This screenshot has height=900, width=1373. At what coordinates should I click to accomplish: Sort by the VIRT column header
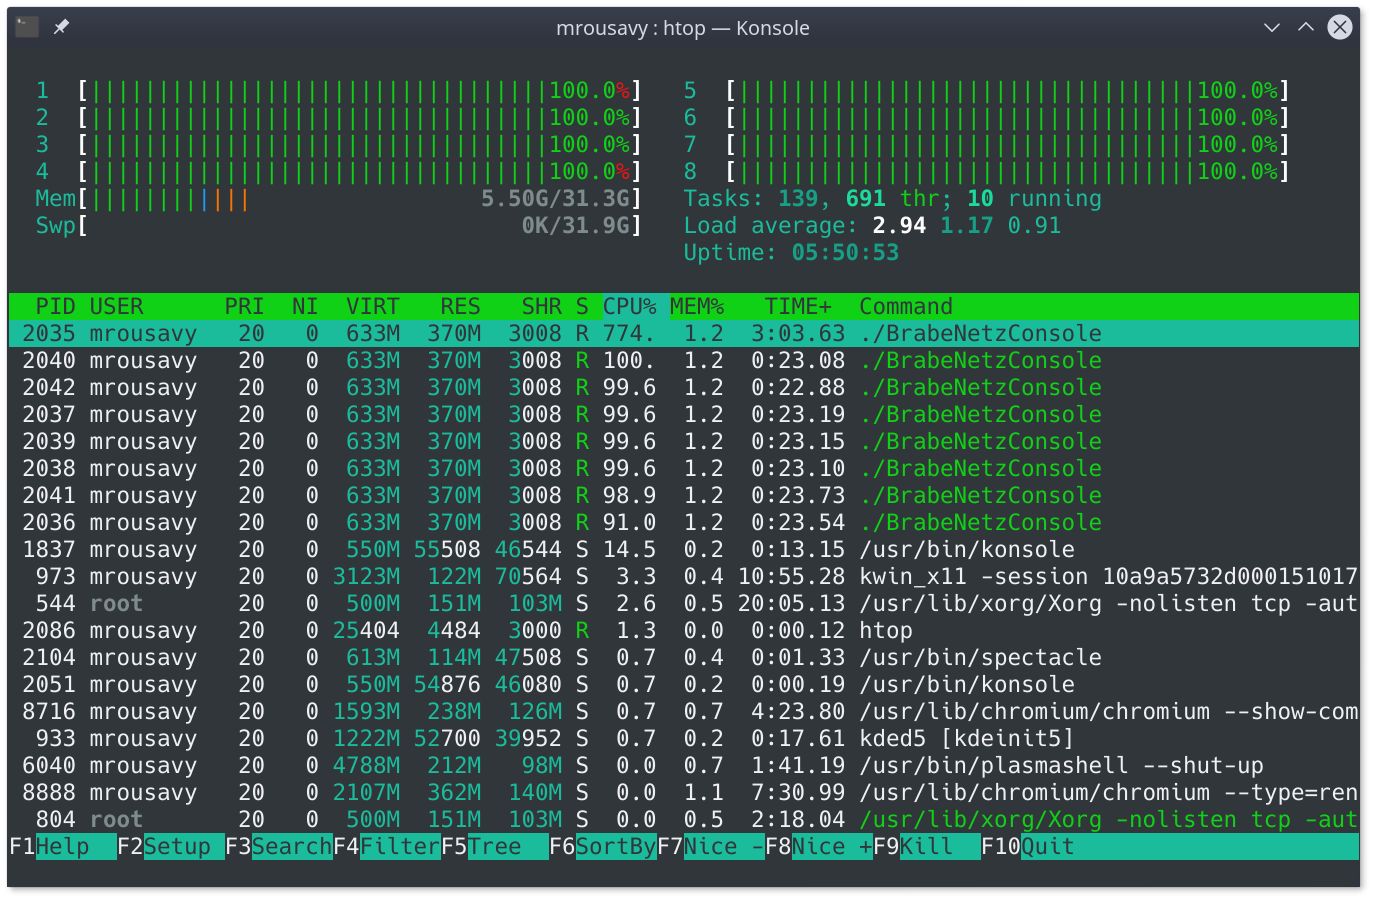373,307
